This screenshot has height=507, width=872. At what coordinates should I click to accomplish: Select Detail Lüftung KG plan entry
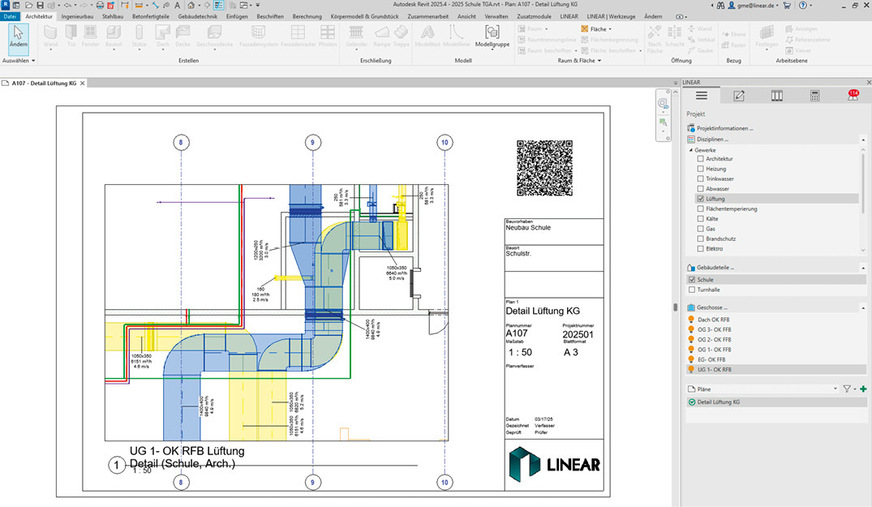pyautogui.click(x=718, y=401)
